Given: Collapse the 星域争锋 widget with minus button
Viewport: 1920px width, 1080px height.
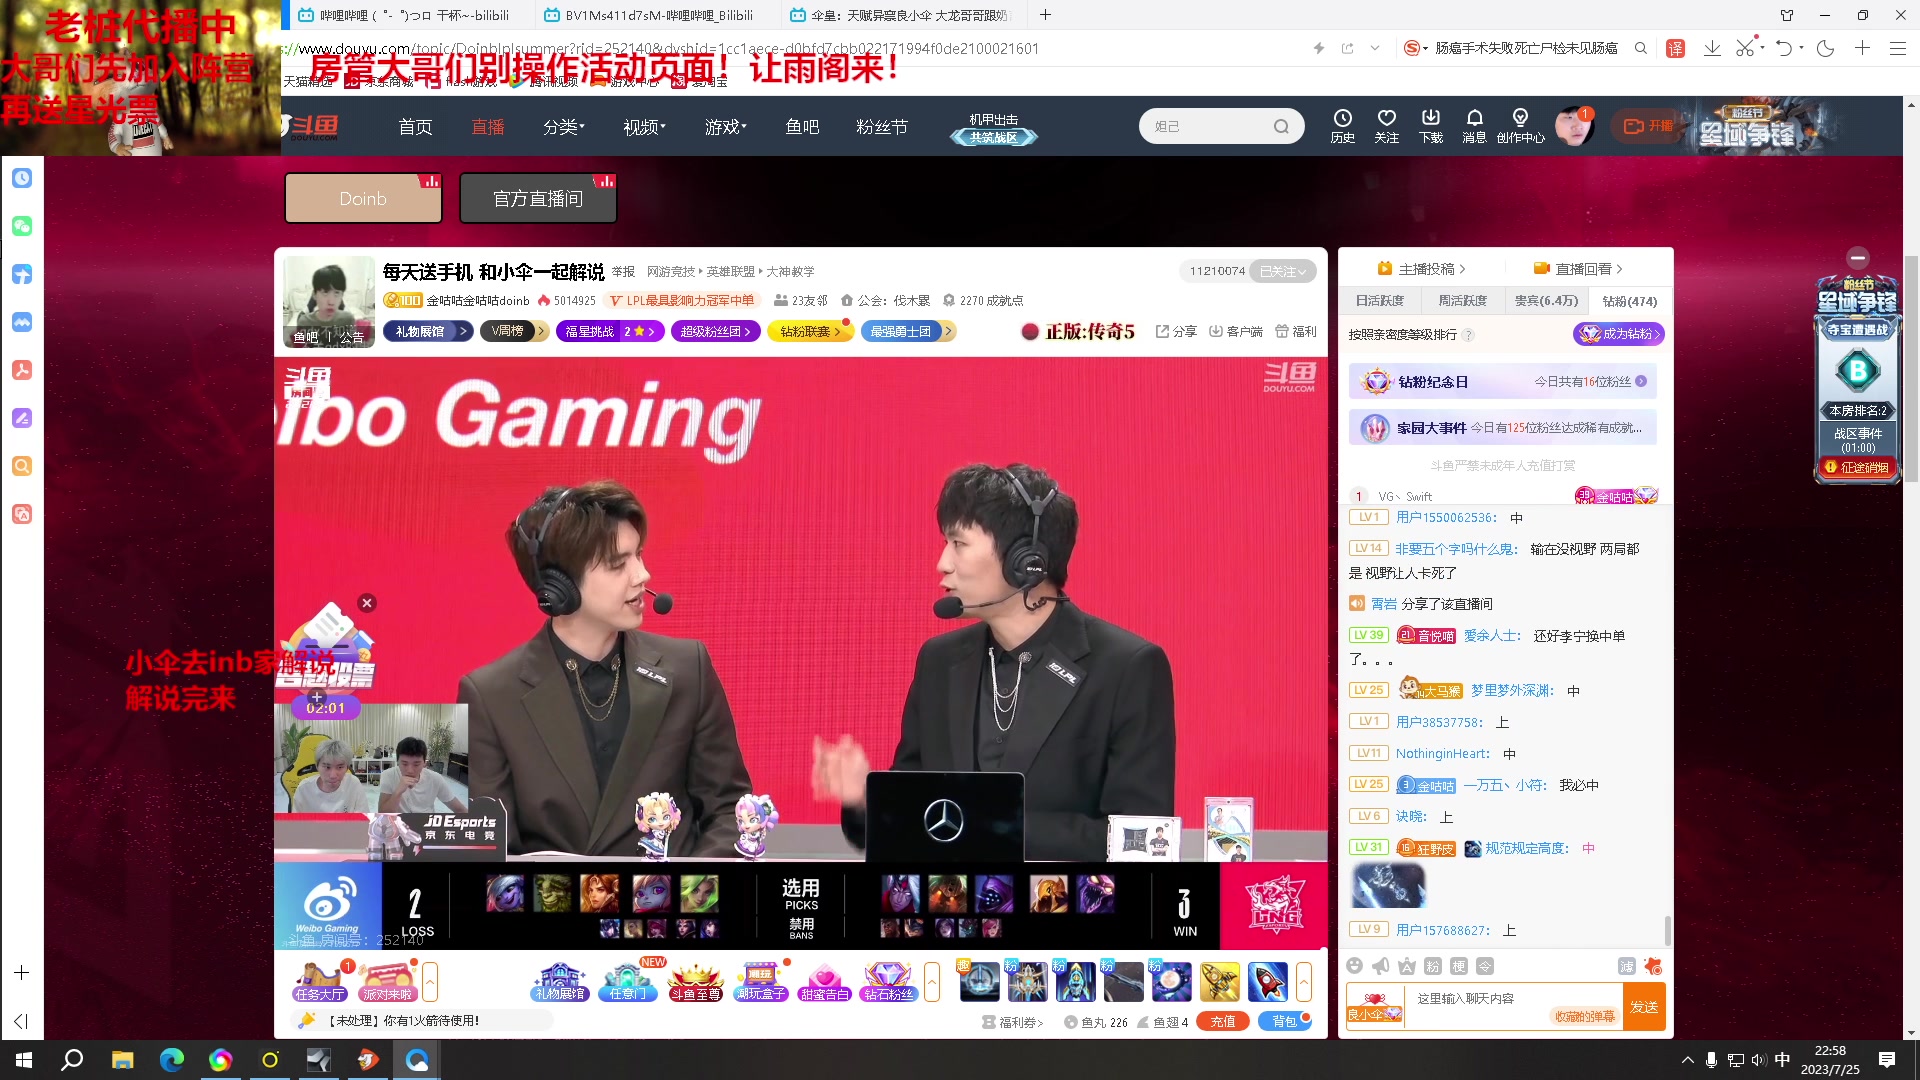Looking at the screenshot, I should click(1857, 257).
